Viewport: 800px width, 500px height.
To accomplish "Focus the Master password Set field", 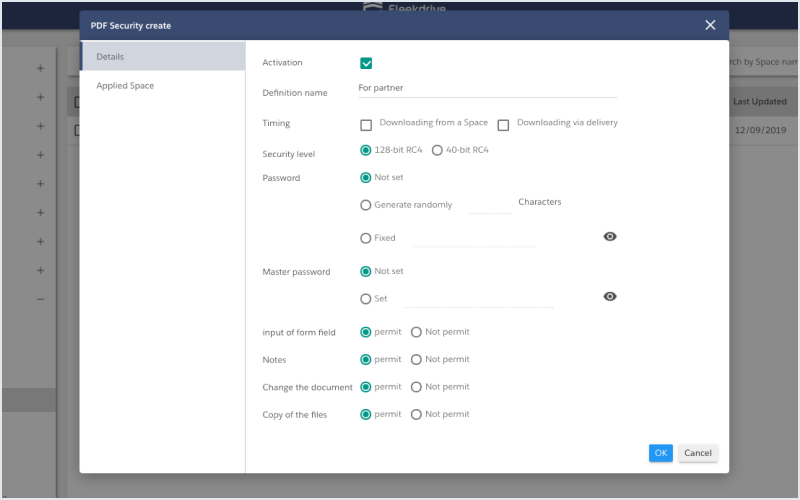I will (x=478, y=299).
